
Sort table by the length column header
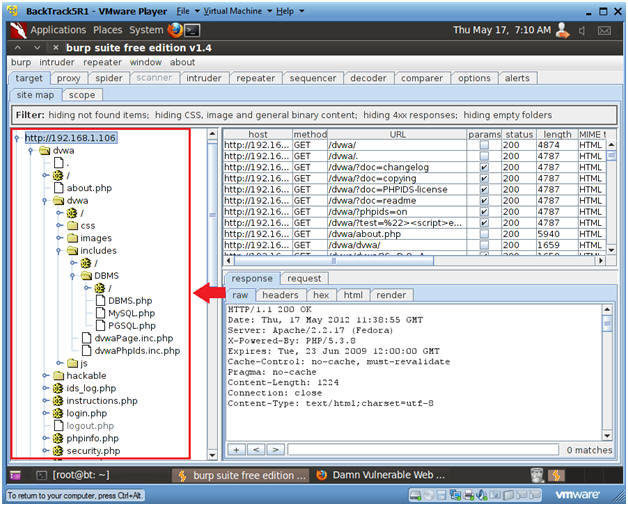tap(557, 135)
